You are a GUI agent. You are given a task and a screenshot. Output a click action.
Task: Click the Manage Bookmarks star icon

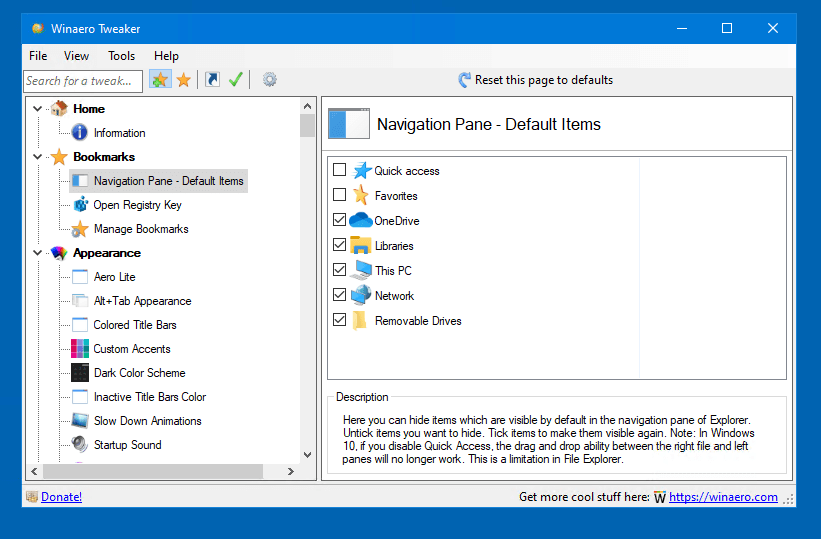pyautogui.click(x=80, y=229)
